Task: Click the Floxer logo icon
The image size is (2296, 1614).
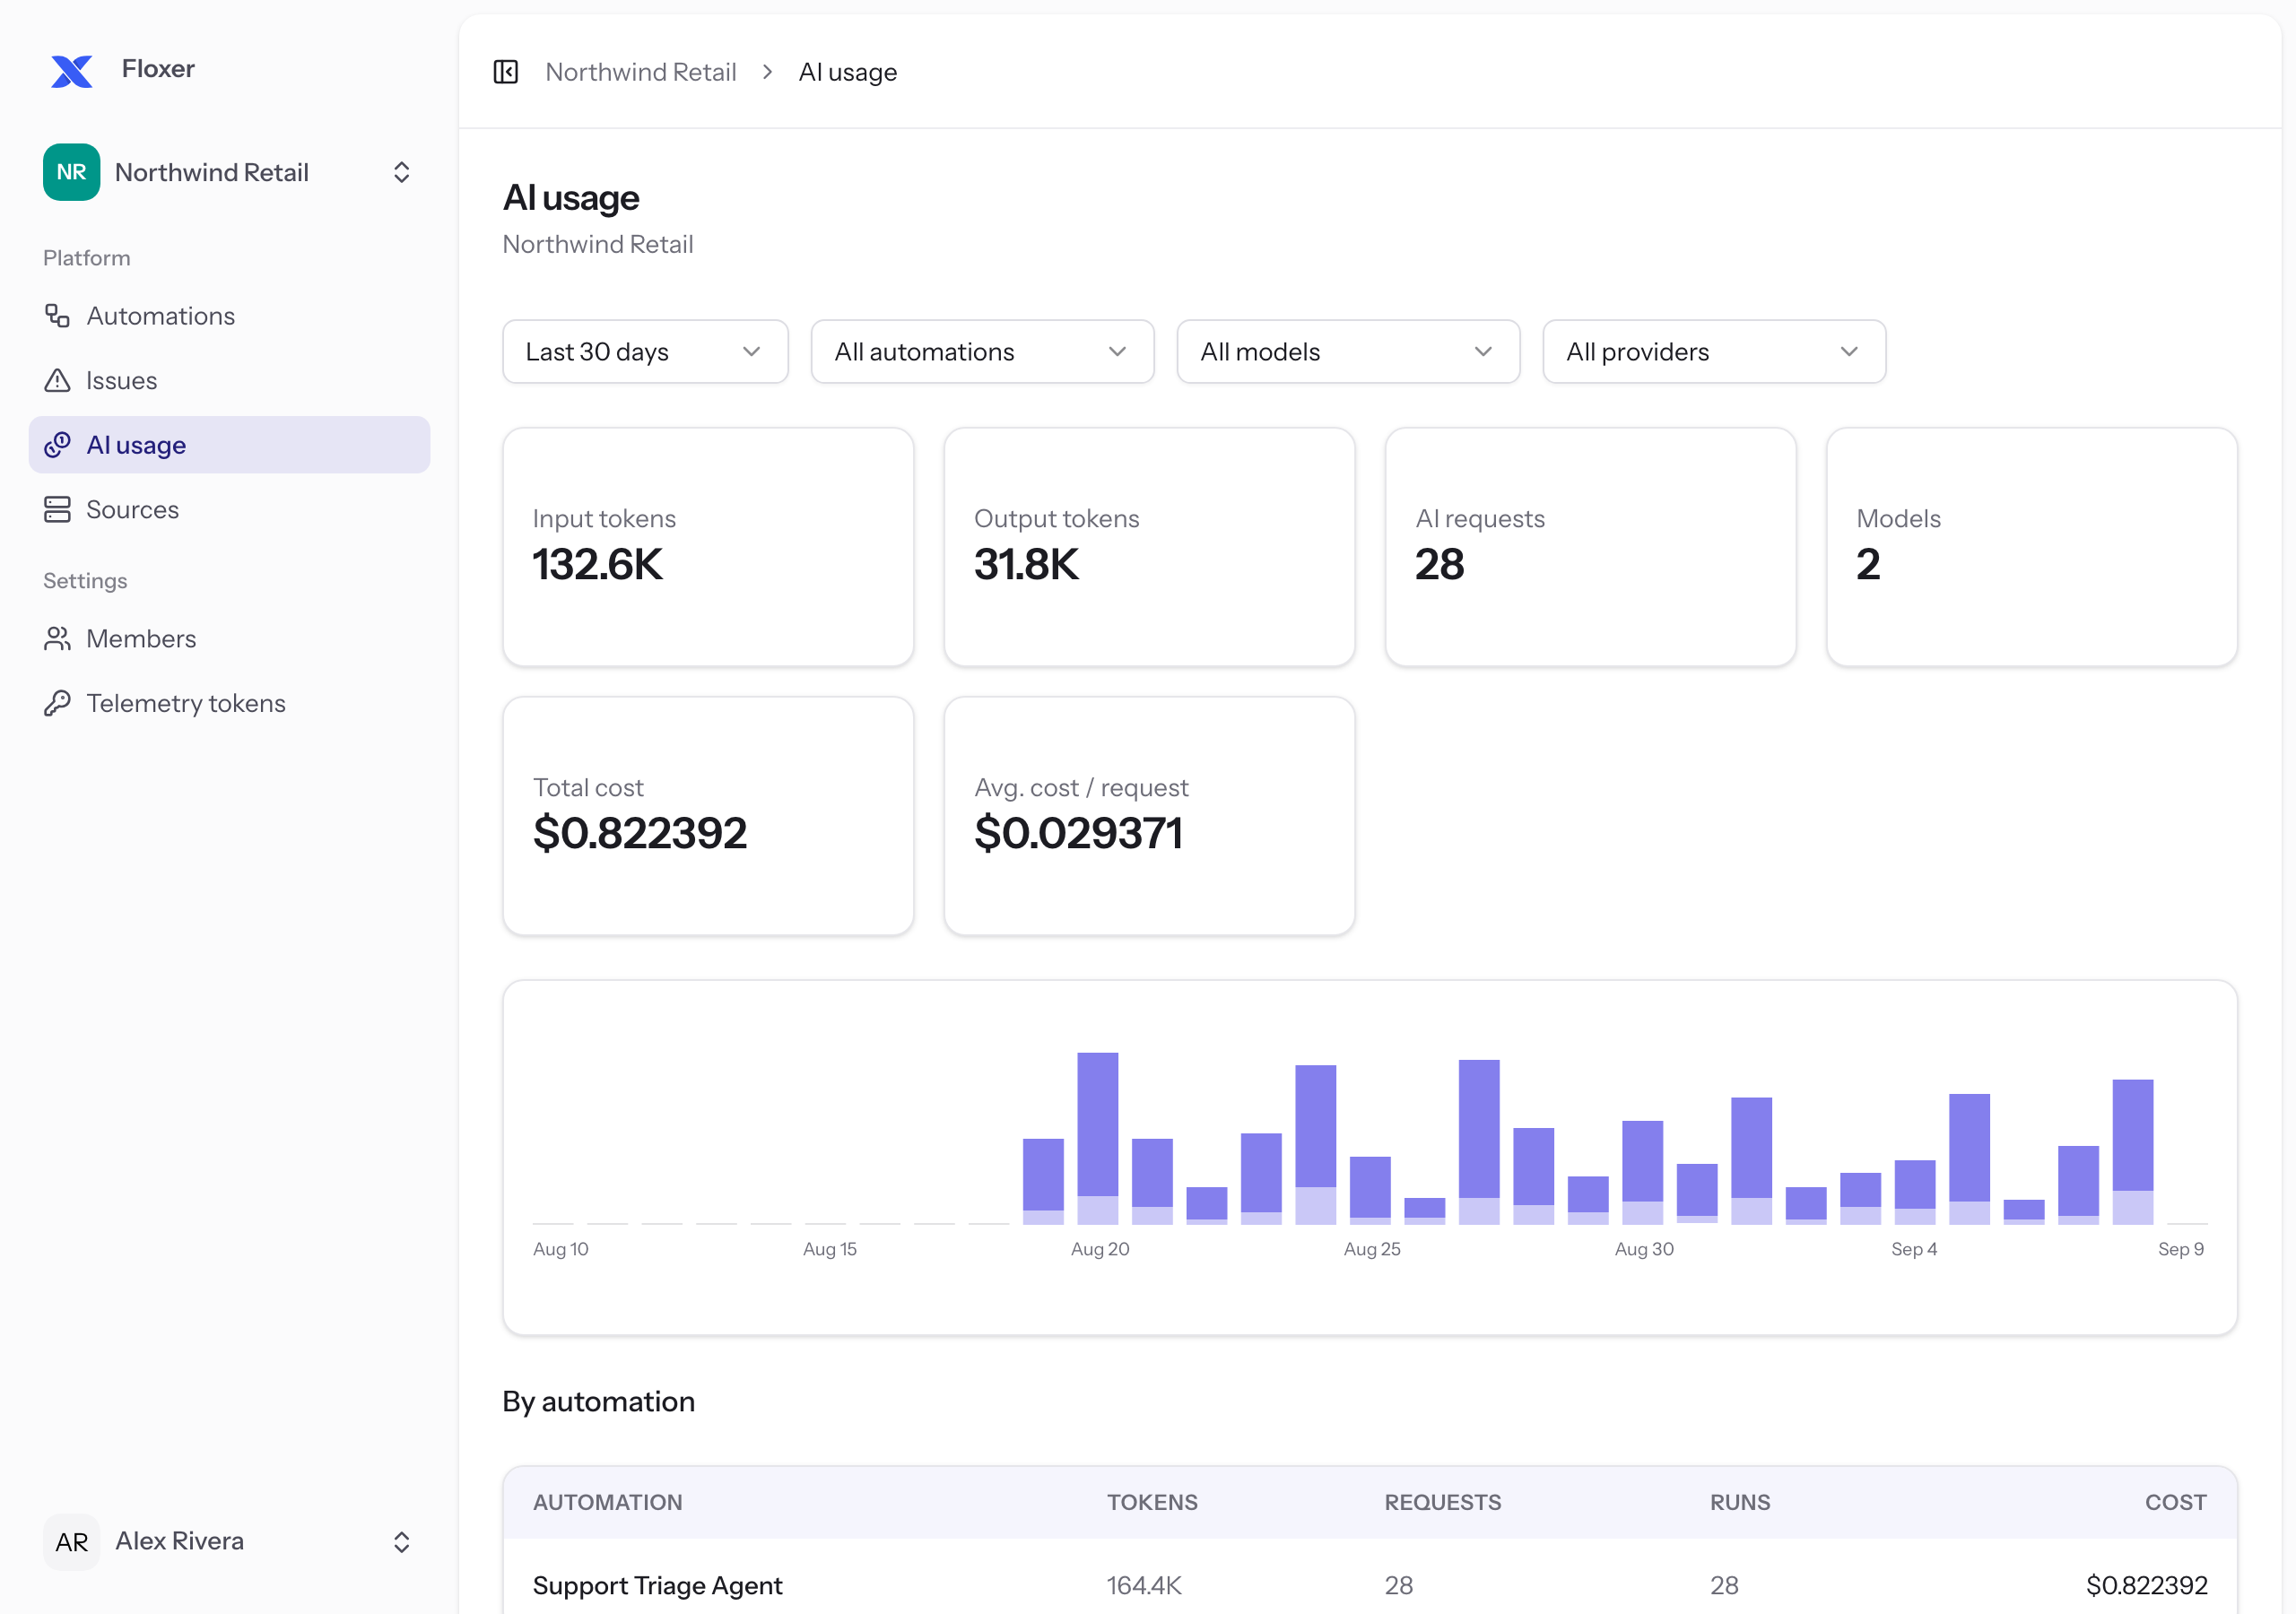Action: pos(72,71)
